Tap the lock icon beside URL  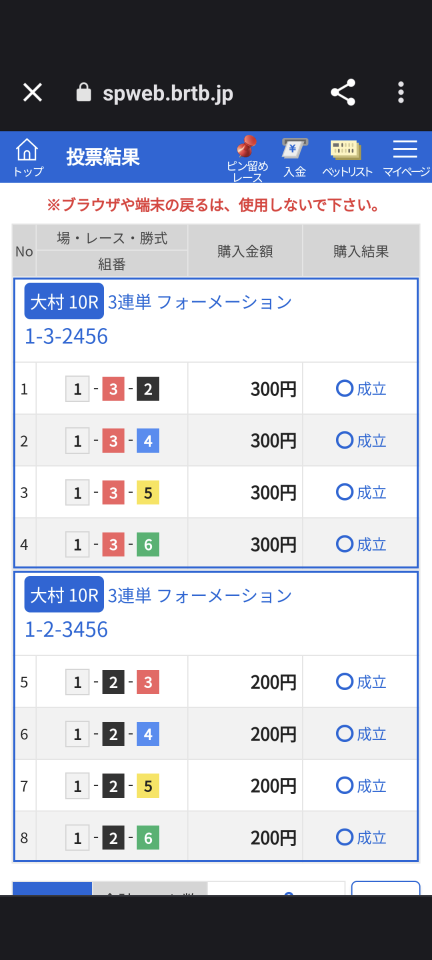83,92
